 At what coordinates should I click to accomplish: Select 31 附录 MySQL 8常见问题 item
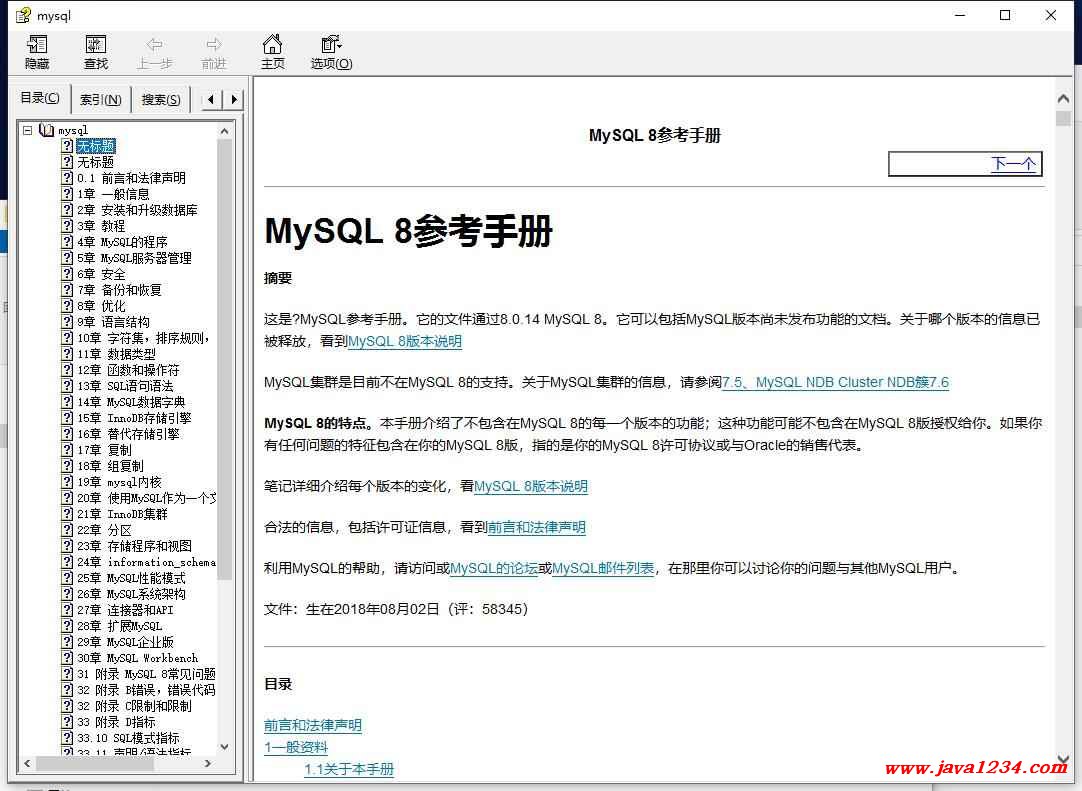point(146,674)
